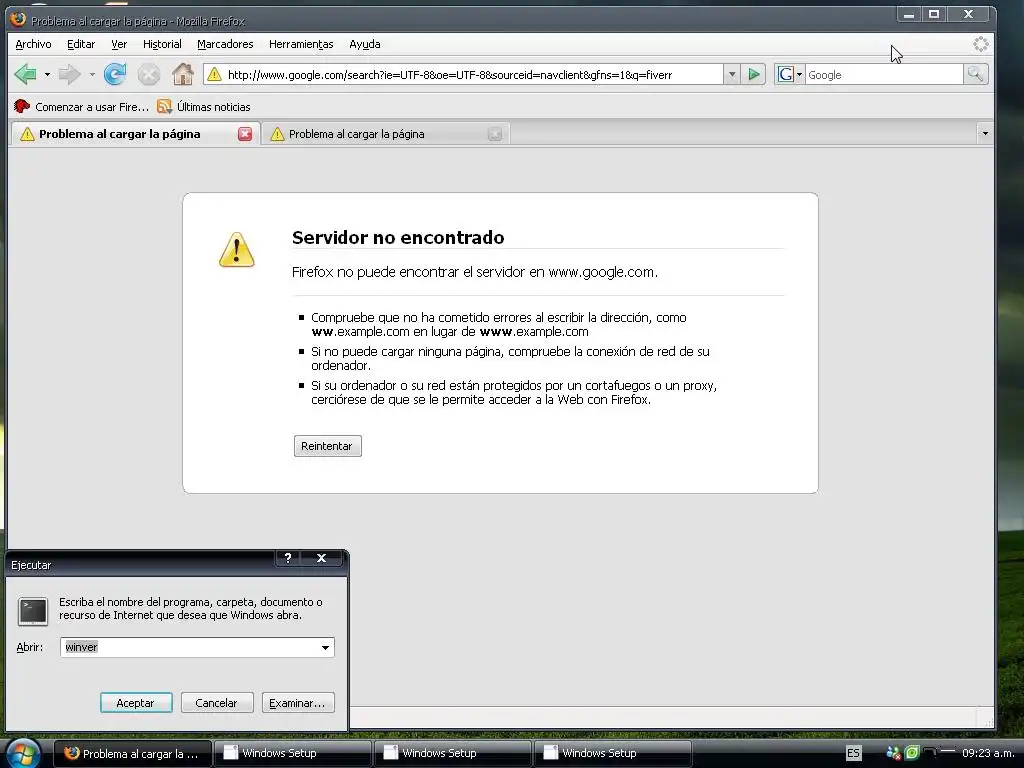Go to the Home page icon
Viewport: 1024px width, 768px height.
183,74
